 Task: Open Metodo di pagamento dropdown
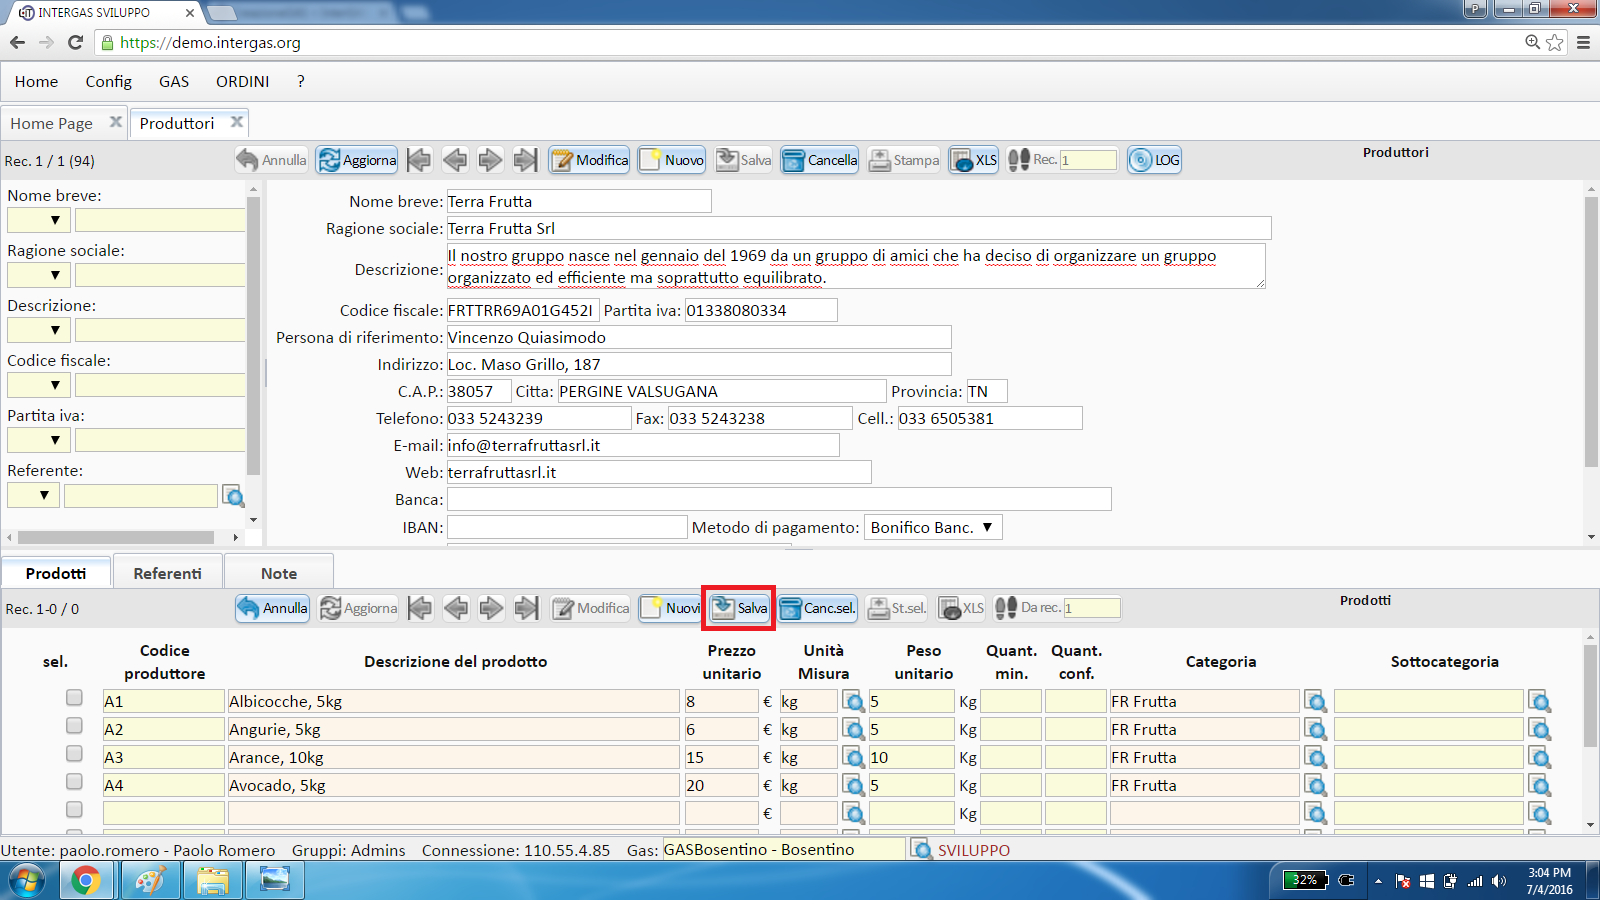pyautogui.click(x=933, y=527)
